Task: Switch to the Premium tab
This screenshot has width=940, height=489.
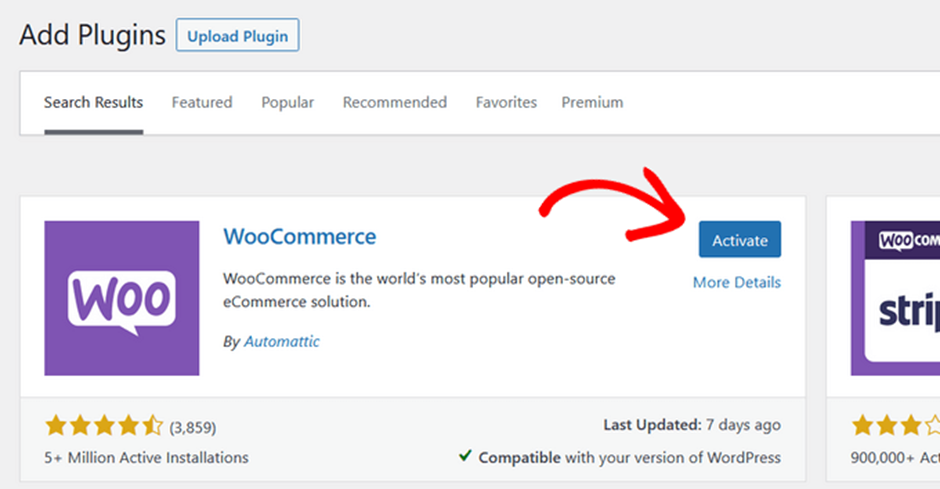Action: [x=592, y=102]
